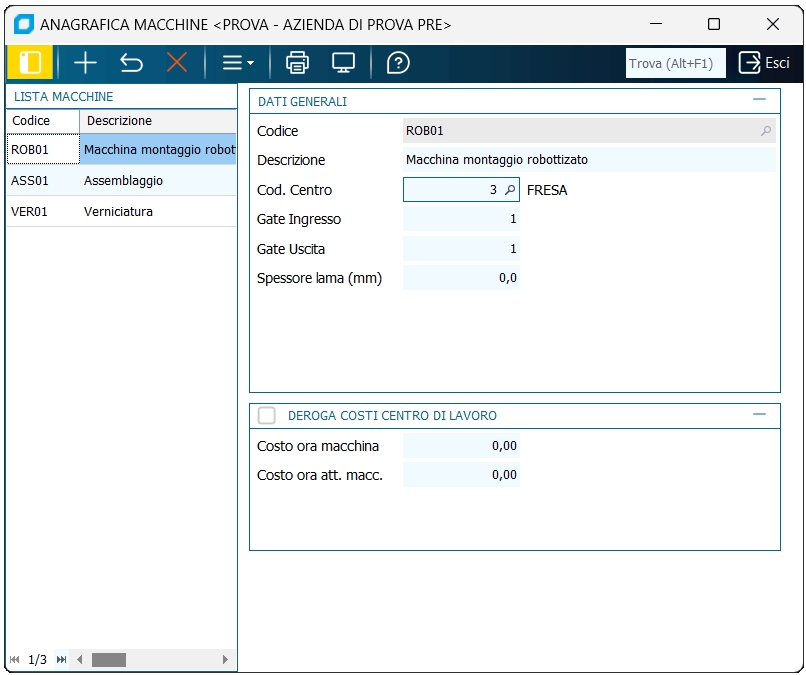The height and width of the screenshot is (675, 806).
Task: Enable Deroga Costi Centro di Lavoro checkbox
Action: click(x=267, y=415)
